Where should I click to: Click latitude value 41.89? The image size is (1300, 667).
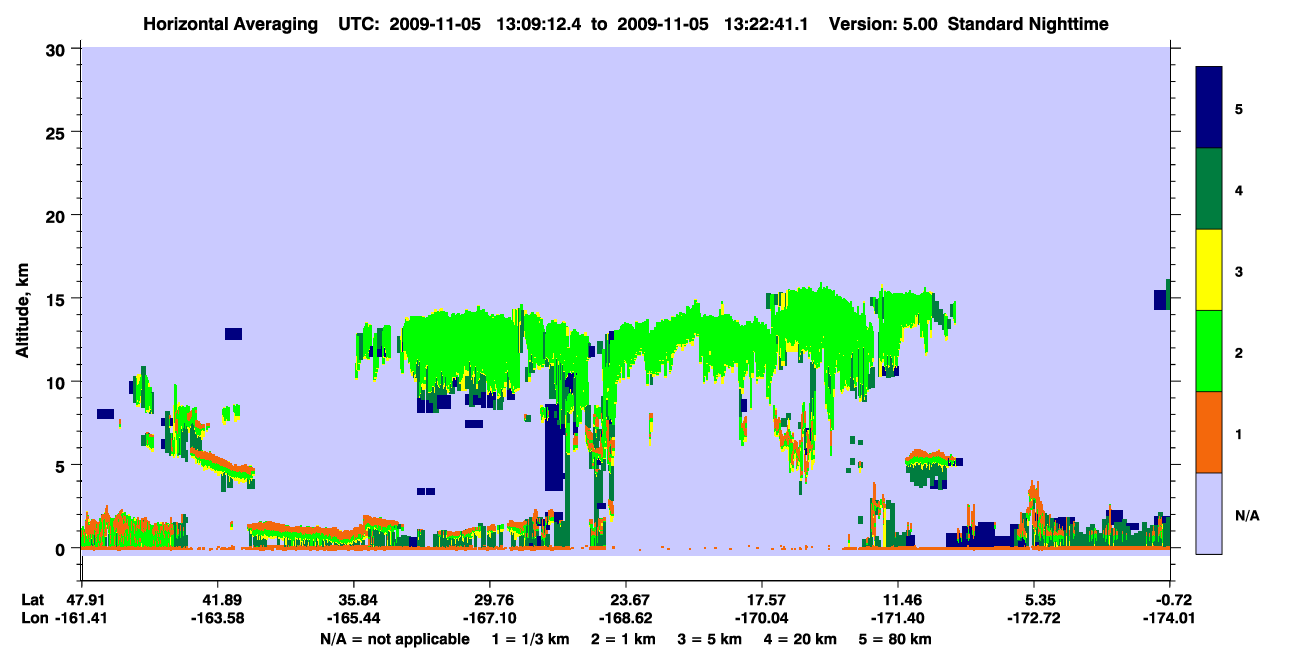[x=218, y=600]
